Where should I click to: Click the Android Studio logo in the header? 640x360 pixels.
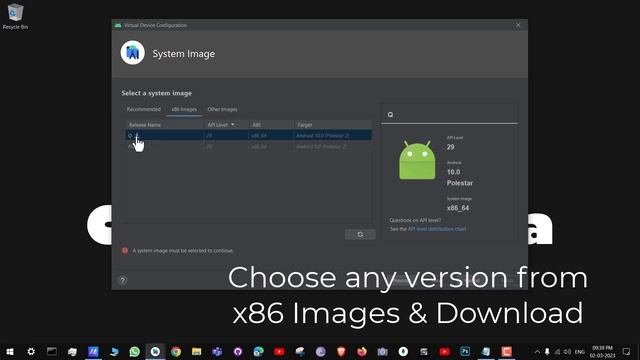(133, 53)
